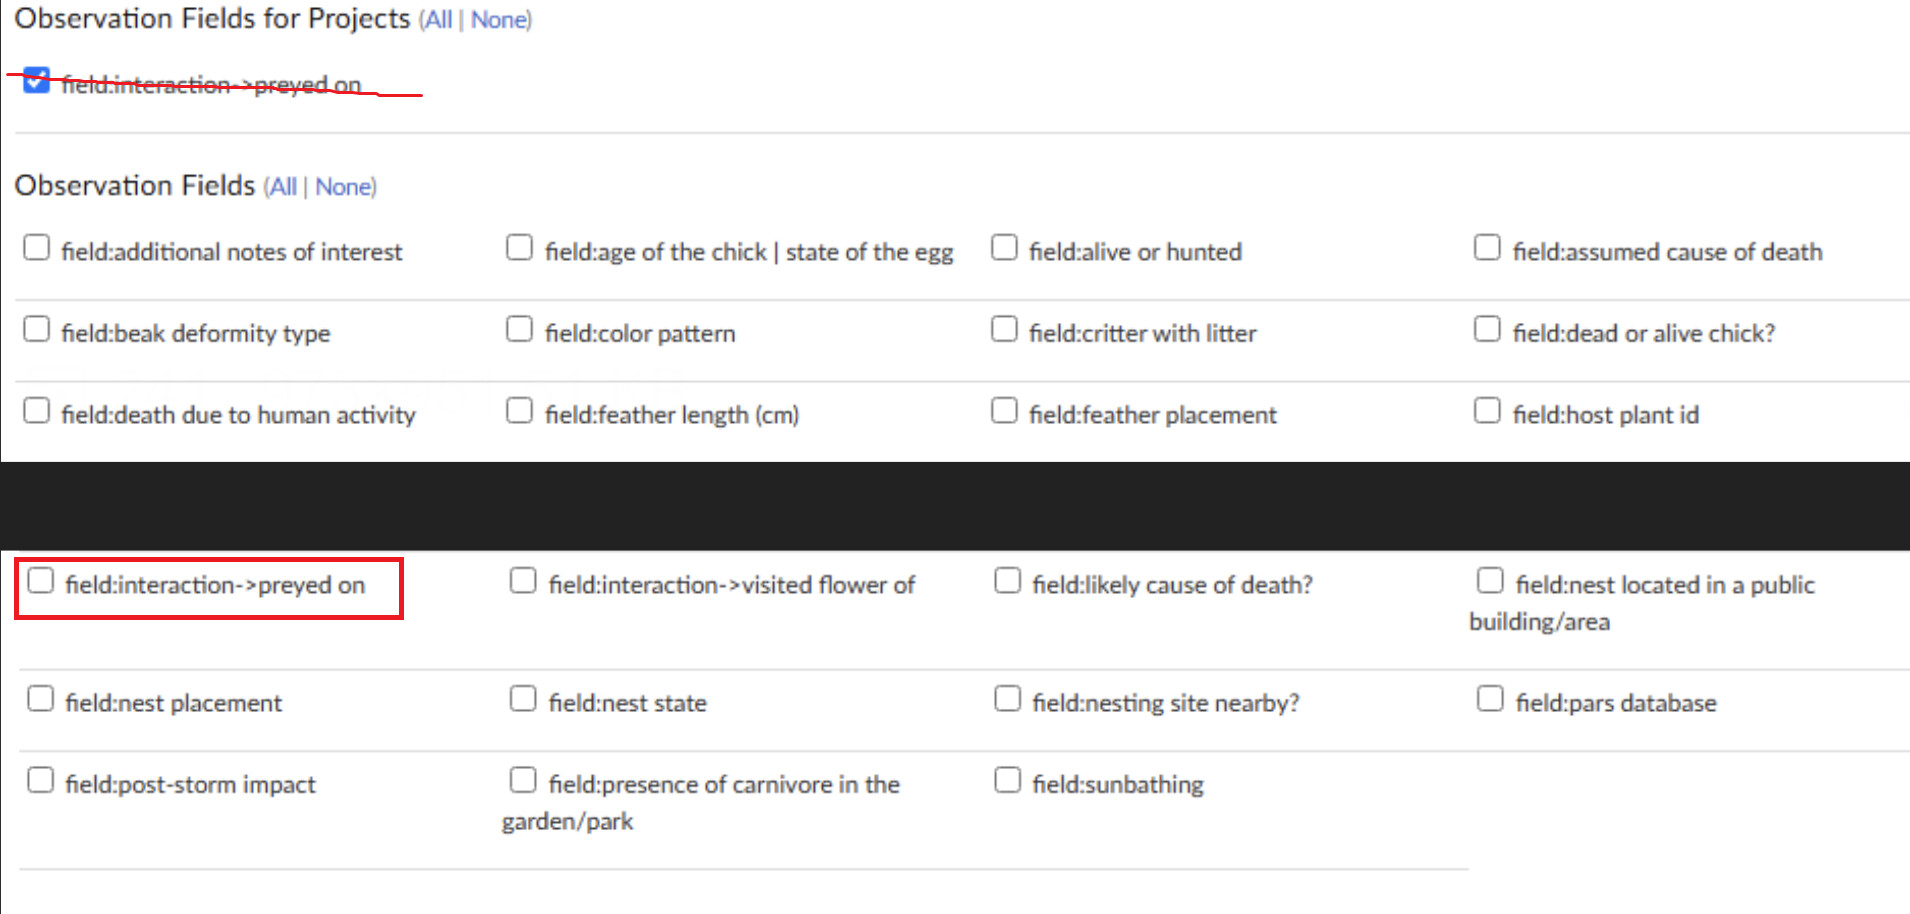The height and width of the screenshot is (914, 1910).
Task: Check field:host plant id box
Action: tap(1487, 411)
